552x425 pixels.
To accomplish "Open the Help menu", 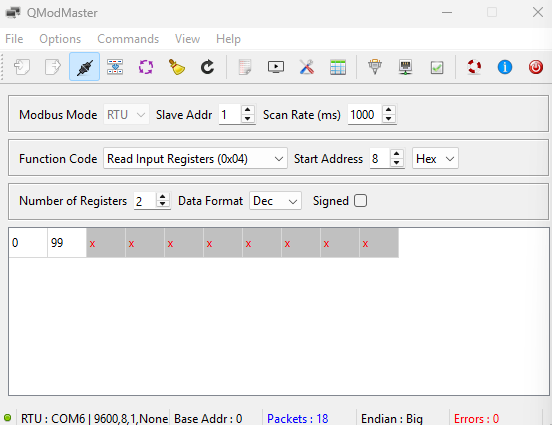I will [228, 39].
